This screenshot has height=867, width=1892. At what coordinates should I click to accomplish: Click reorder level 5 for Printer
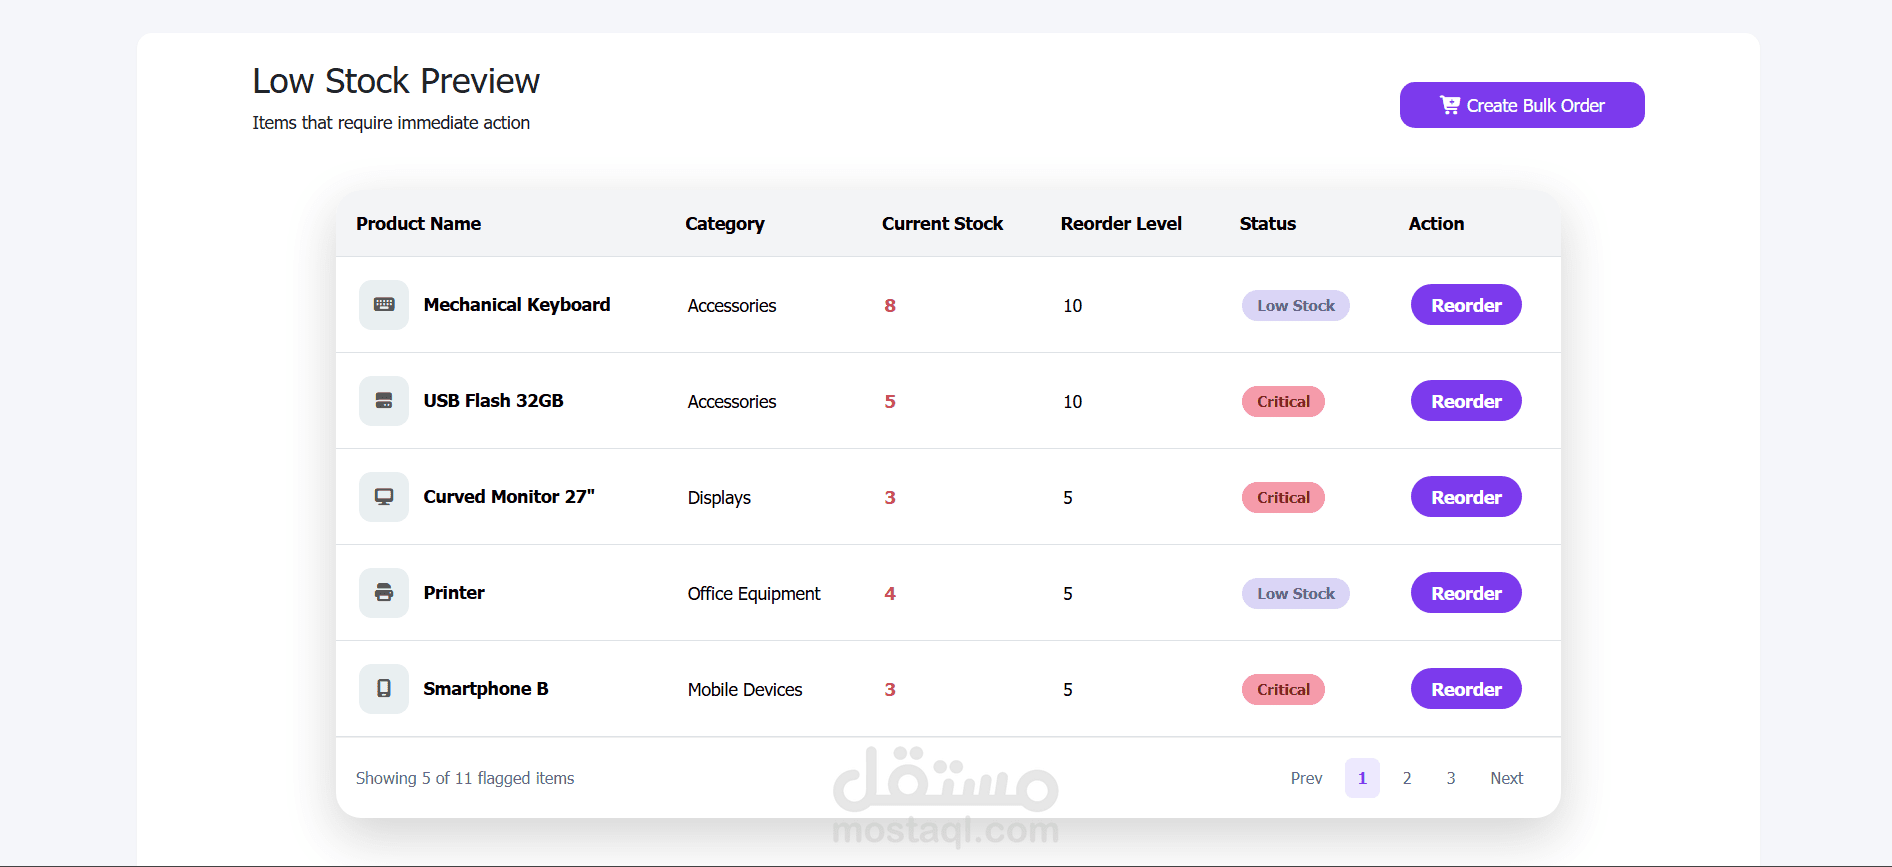coord(1068,594)
